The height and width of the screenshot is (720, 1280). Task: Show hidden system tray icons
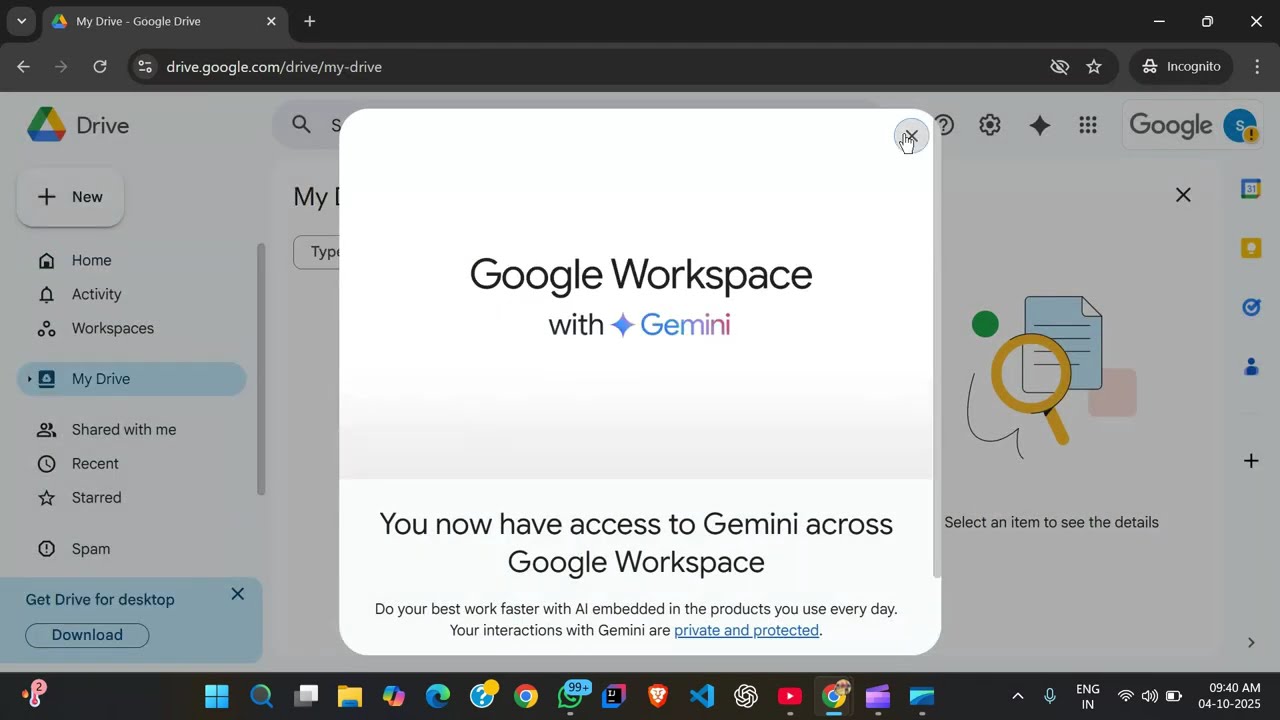[x=1018, y=696]
